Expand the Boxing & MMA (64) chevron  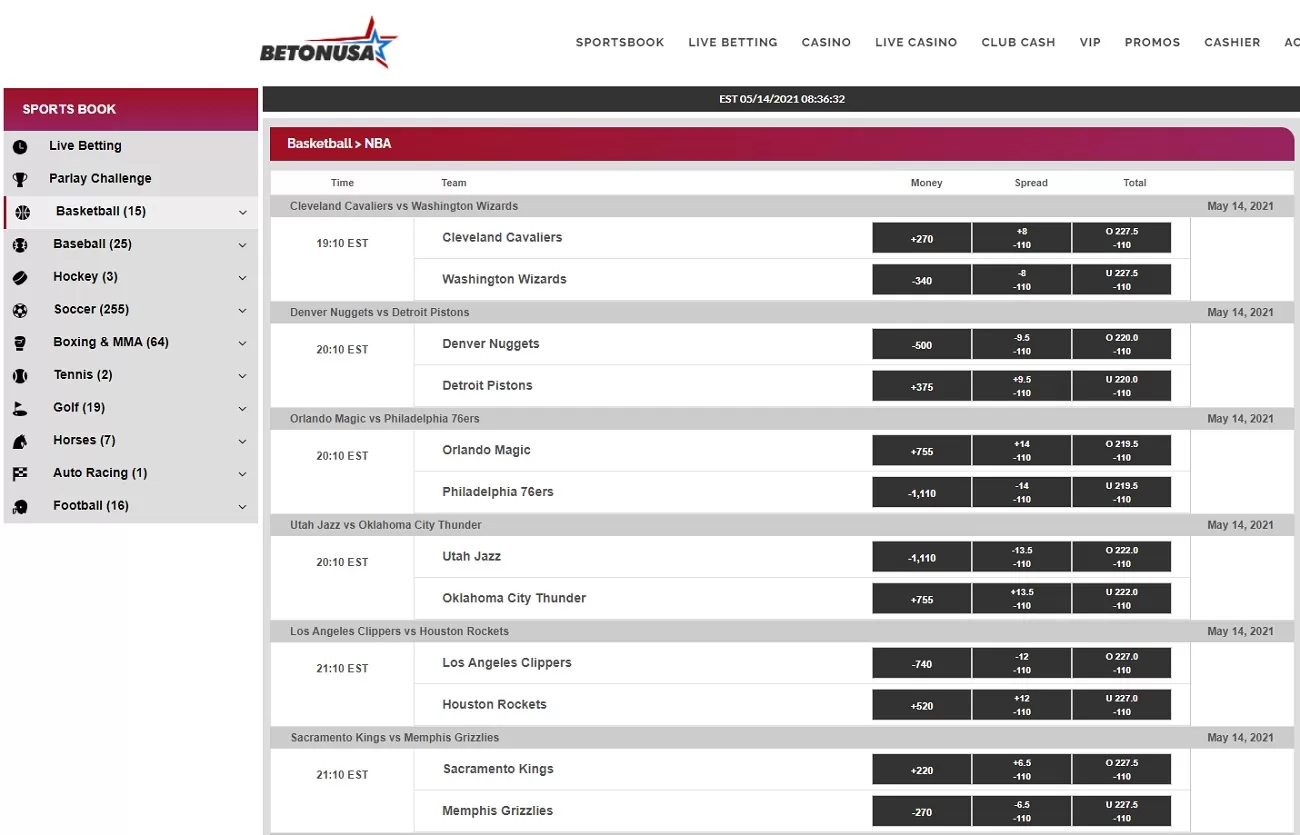click(243, 343)
